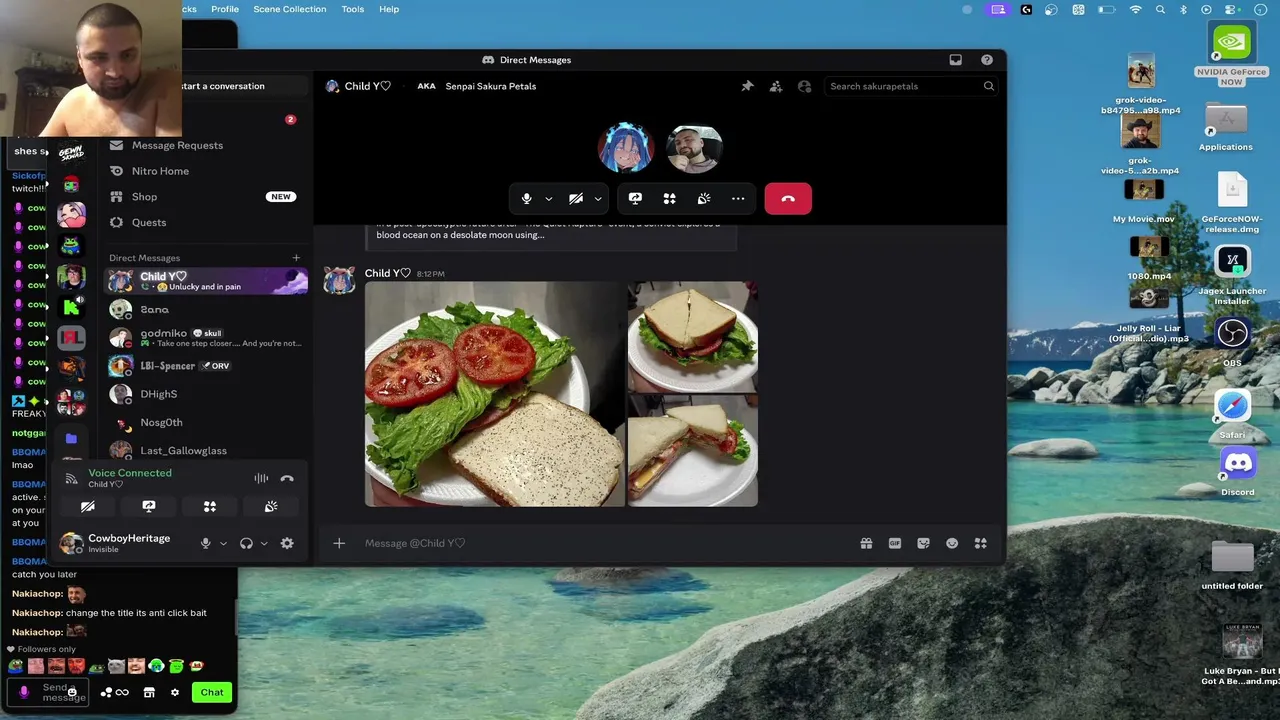
Task: Open Spotlight search in macOS menu bar
Action: [1160, 9]
